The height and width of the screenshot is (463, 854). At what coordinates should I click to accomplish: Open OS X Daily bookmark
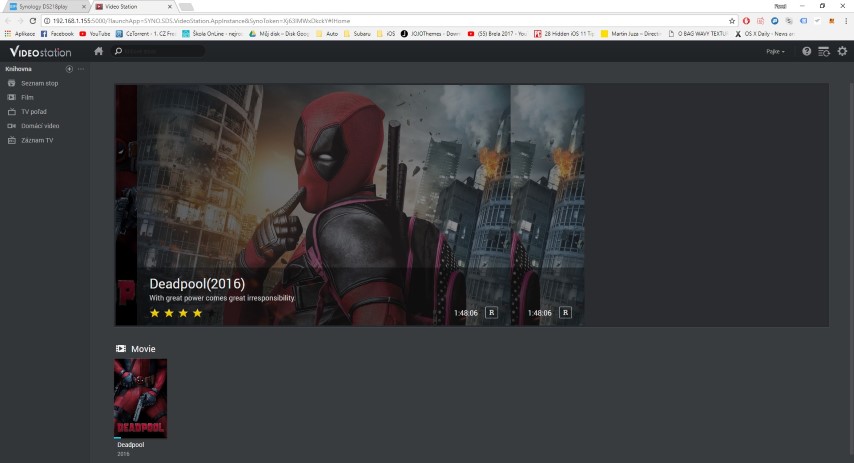[765, 34]
